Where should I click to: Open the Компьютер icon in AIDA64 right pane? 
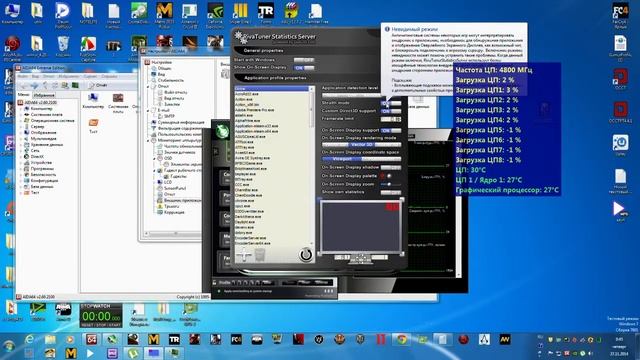pyautogui.click(x=93, y=100)
